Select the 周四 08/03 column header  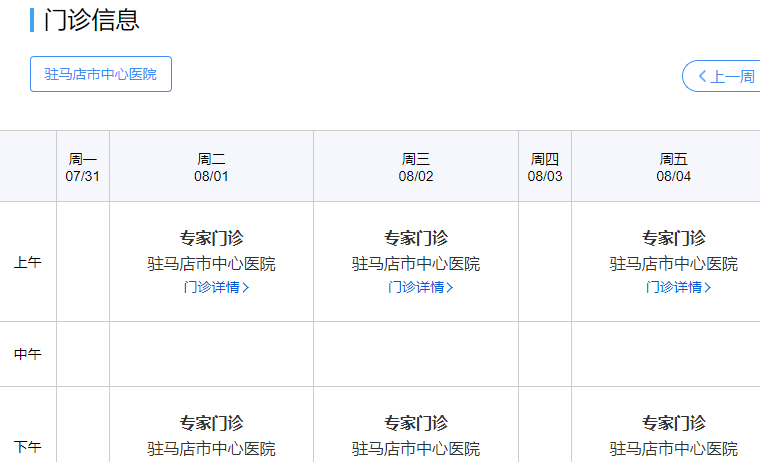pyautogui.click(x=545, y=167)
